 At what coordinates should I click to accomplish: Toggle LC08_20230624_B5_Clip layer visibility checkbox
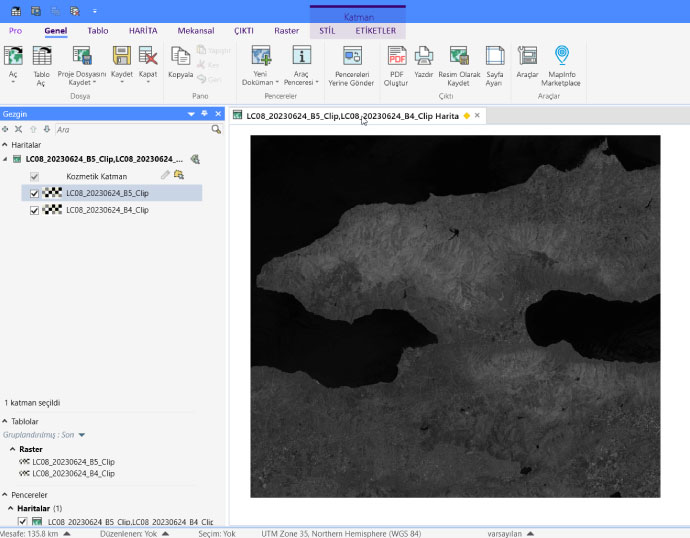coord(35,193)
